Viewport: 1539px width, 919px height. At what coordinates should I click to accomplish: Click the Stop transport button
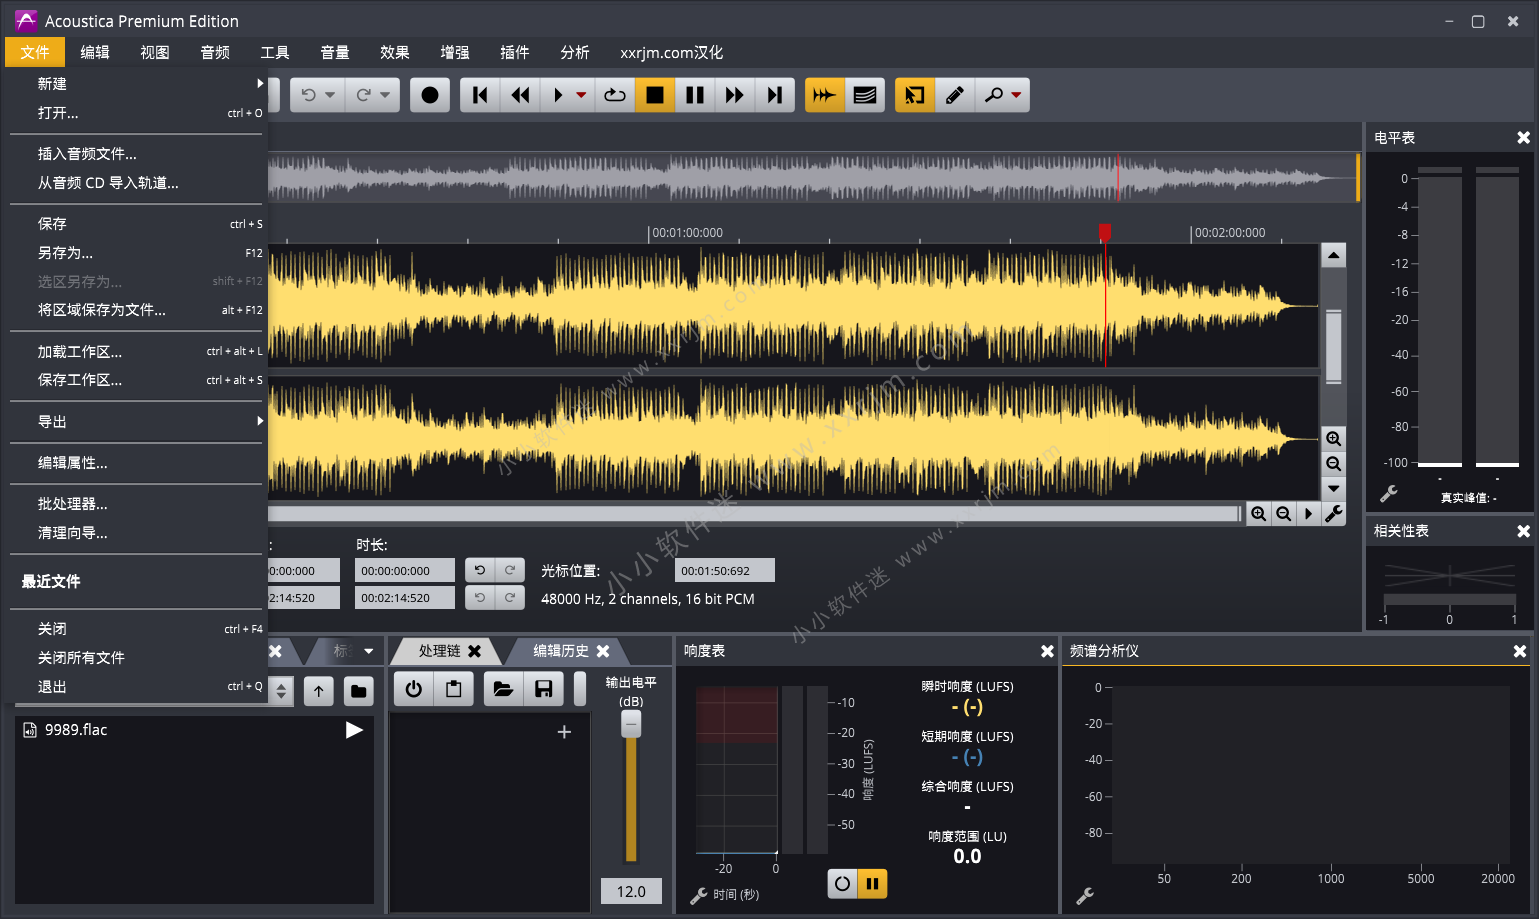655,95
